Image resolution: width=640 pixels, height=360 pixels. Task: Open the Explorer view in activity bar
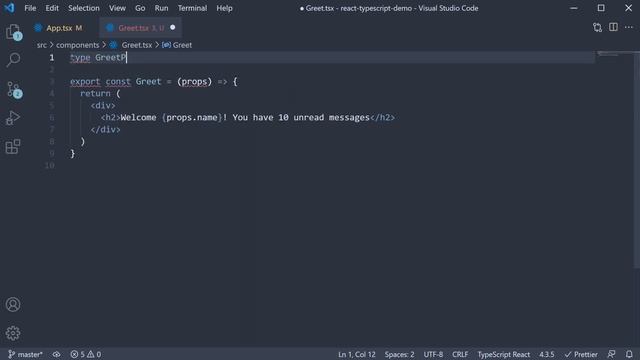pyautogui.click(x=13, y=32)
